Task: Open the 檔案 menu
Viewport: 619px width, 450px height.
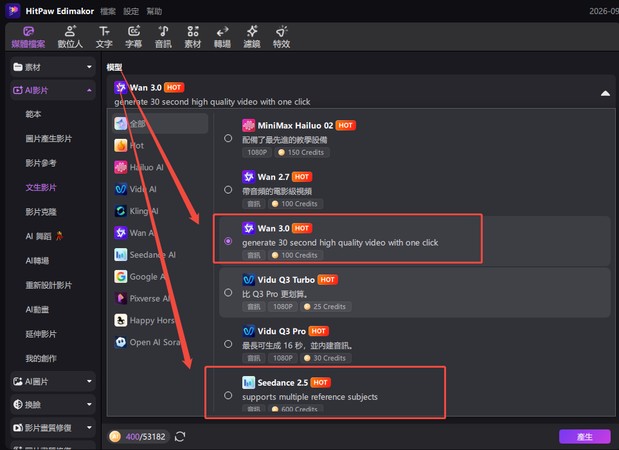Action: (108, 11)
